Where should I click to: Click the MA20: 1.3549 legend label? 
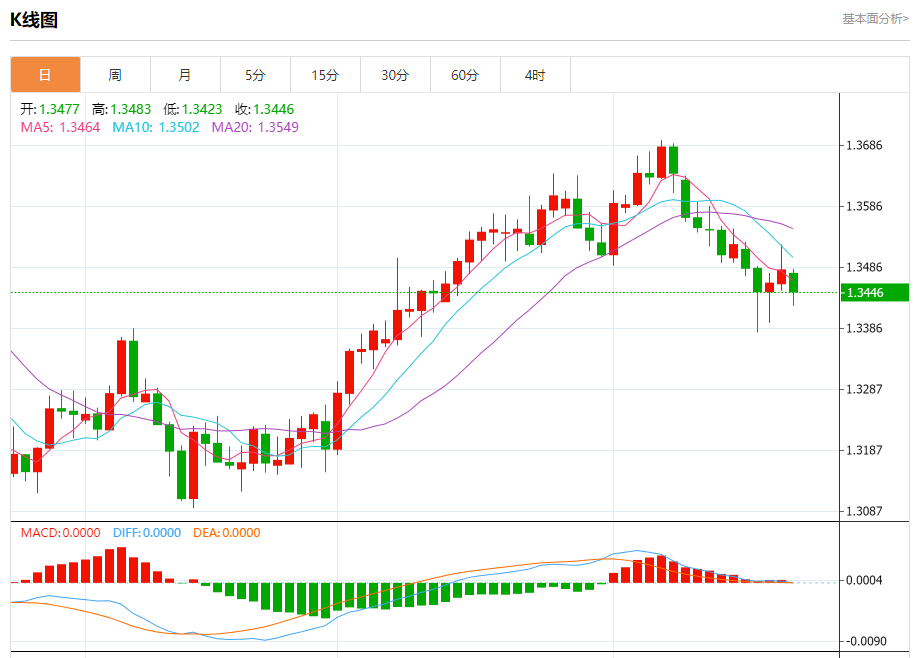[255, 127]
